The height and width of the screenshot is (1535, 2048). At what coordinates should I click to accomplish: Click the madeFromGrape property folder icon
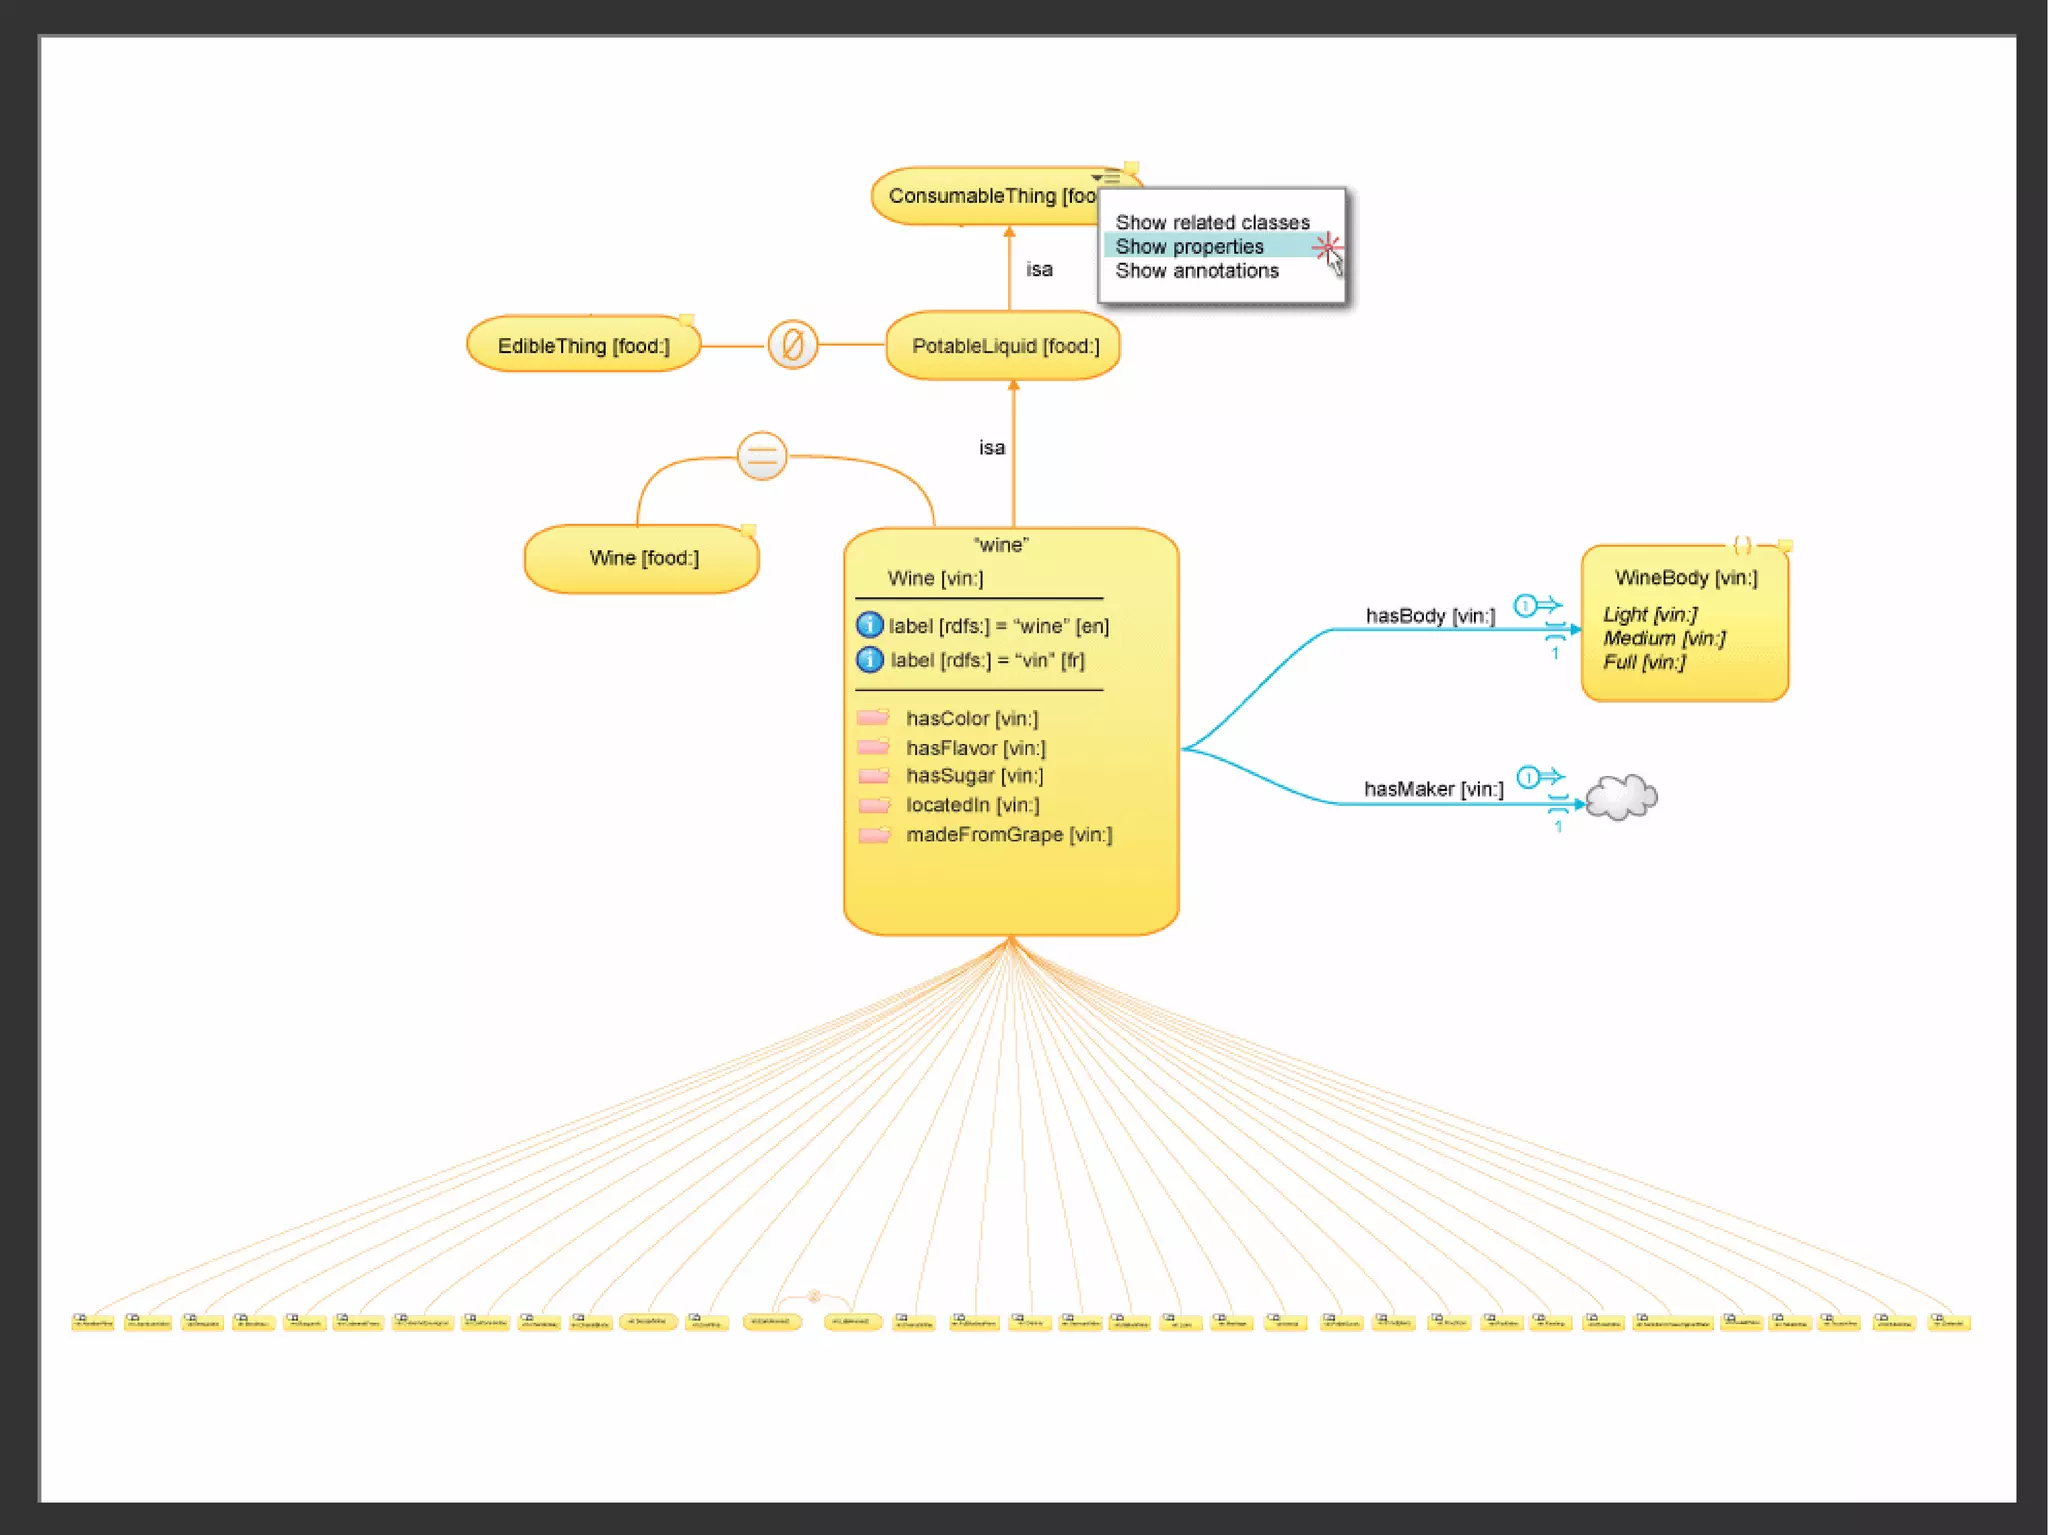coord(874,834)
